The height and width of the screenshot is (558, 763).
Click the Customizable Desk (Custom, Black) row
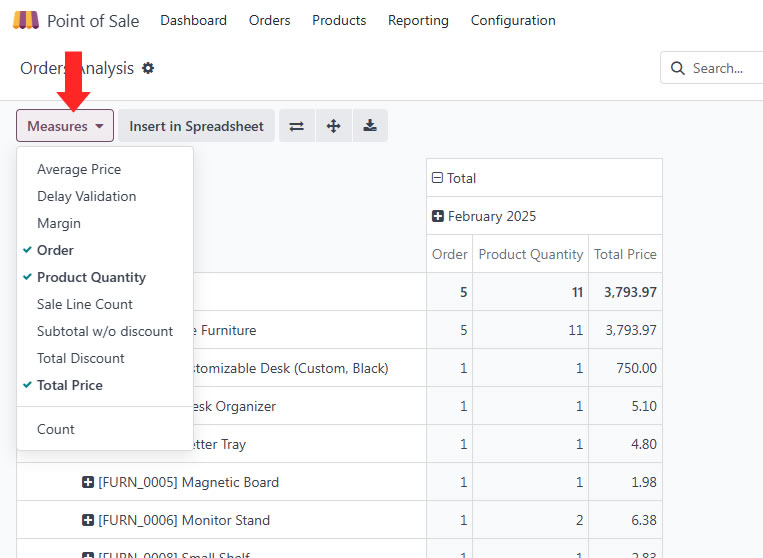click(x=291, y=368)
